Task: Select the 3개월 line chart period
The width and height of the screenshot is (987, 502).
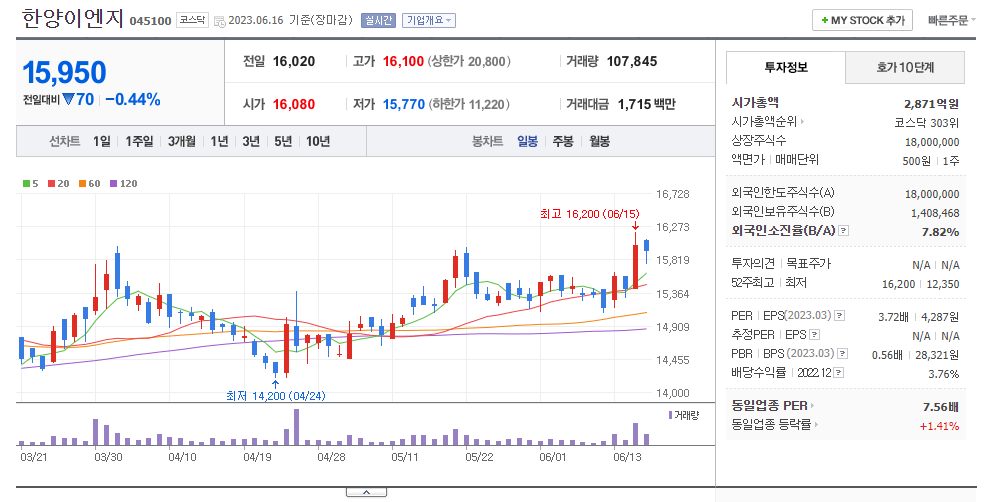Action: 182,142
